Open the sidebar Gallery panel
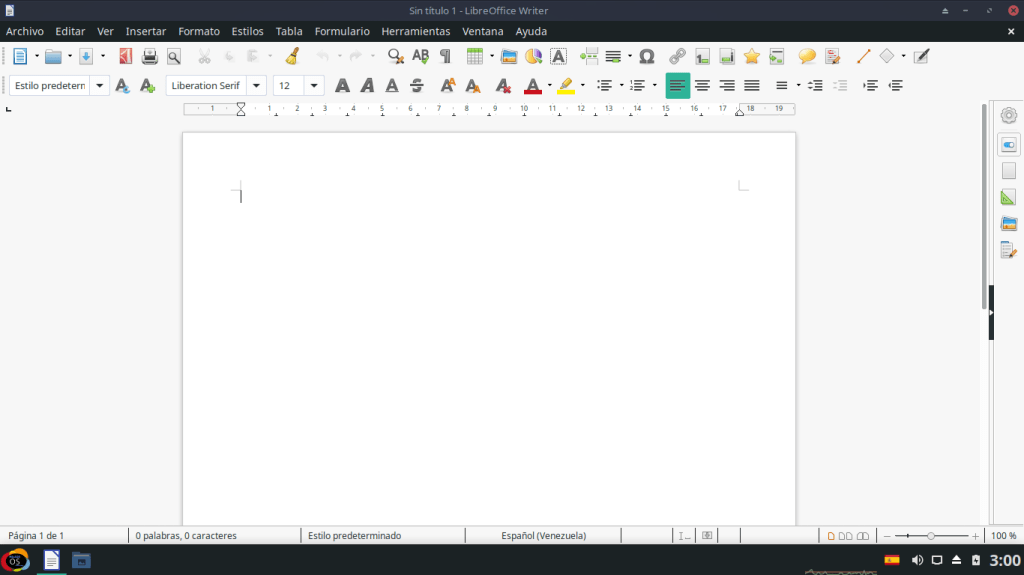The image size is (1024, 575). click(1008, 224)
